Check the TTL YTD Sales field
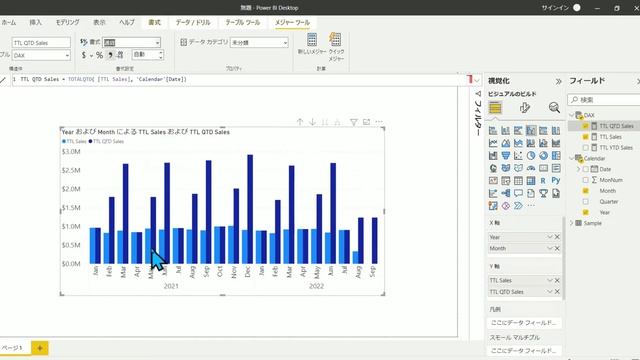Screen dimensions: 640x360 click(x=585, y=148)
